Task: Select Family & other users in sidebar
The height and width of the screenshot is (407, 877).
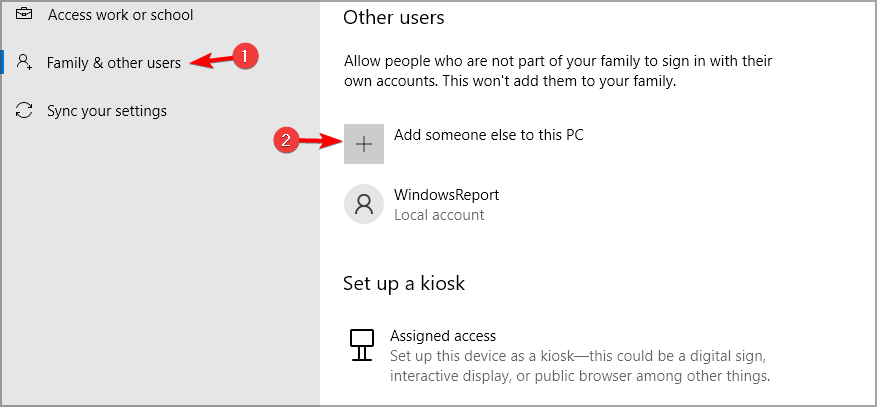Action: click(x=114, y=63)
